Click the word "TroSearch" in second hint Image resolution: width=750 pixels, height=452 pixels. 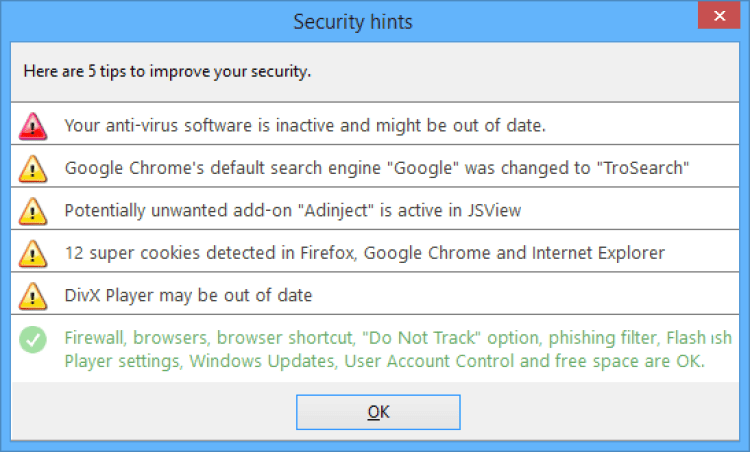point(642,168)
